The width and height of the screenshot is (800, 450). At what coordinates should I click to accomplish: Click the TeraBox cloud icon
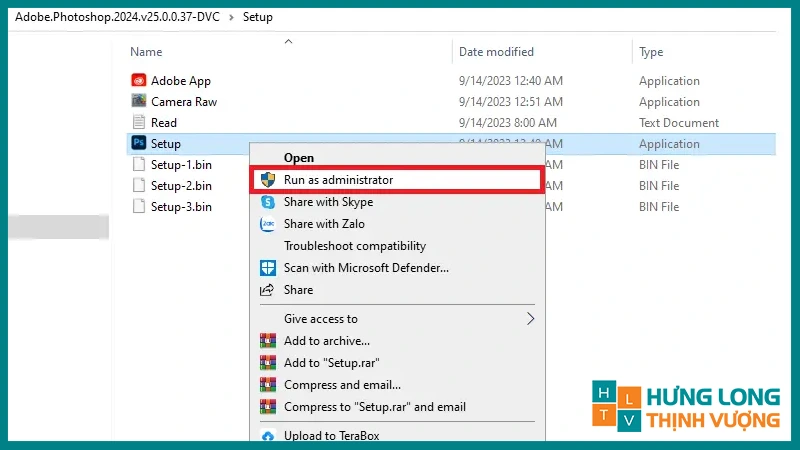tap(268, 436)
